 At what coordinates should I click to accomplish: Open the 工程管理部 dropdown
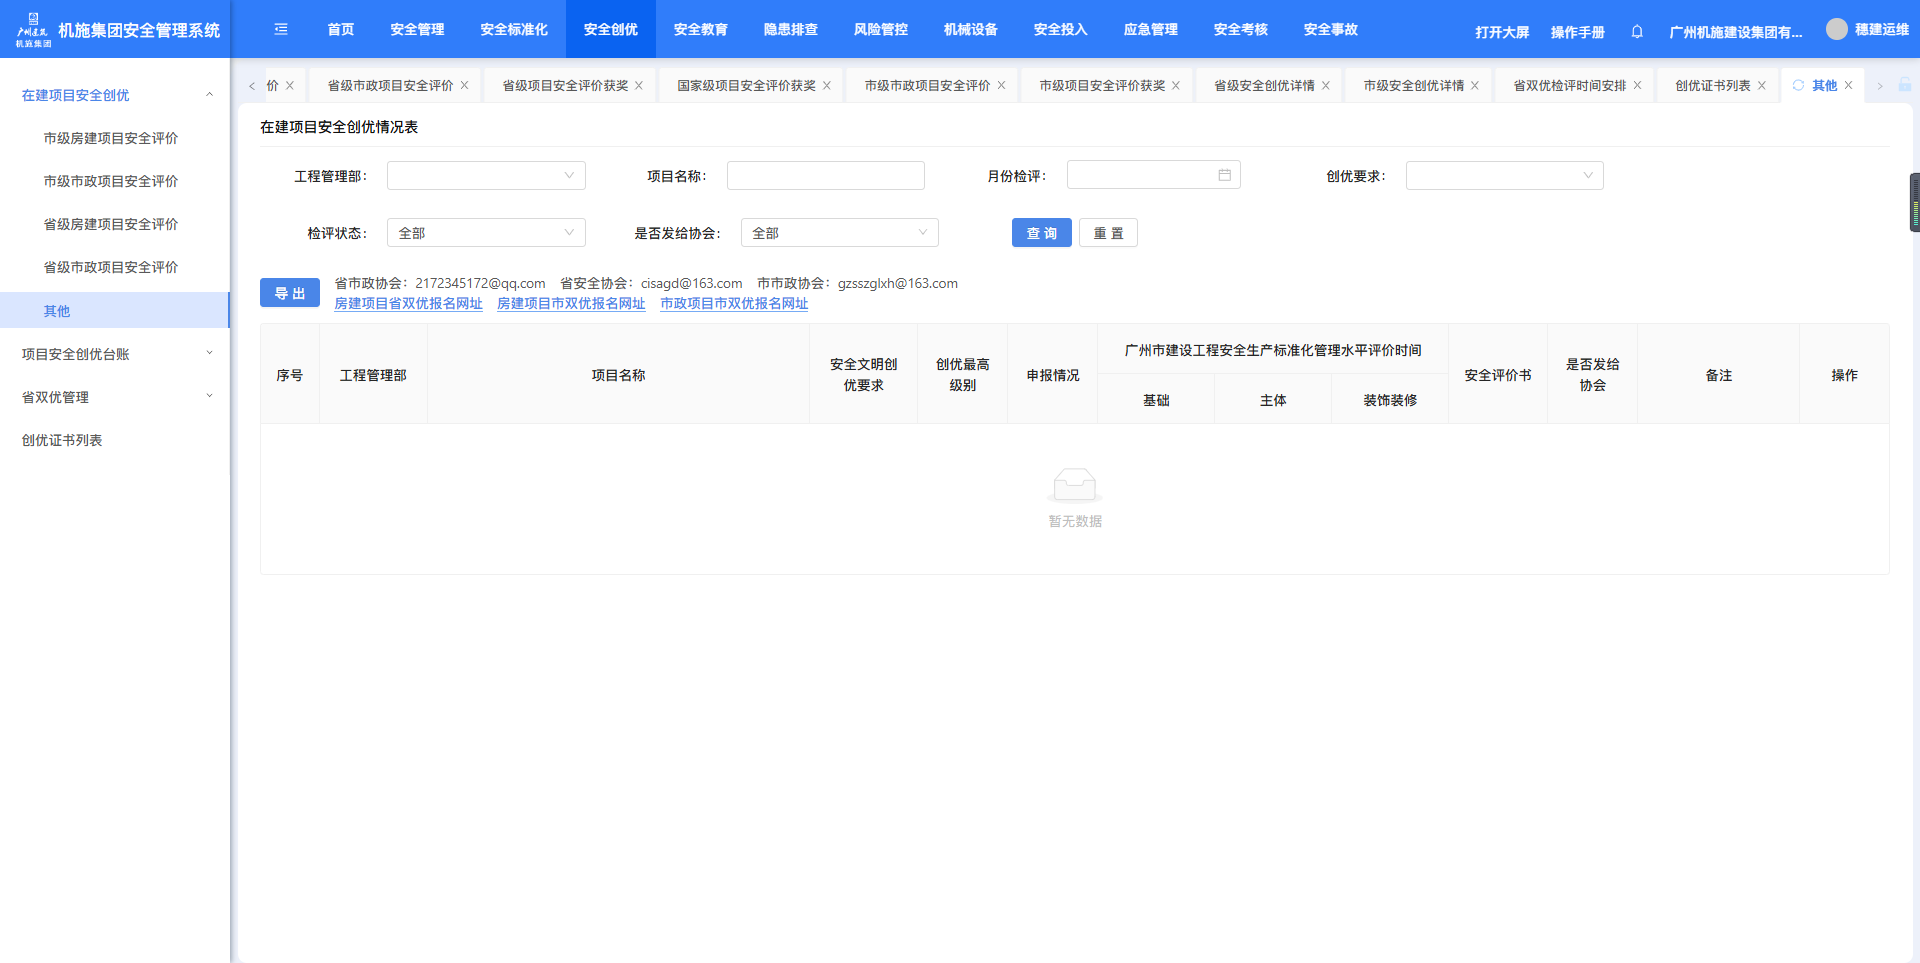(486, 176)
